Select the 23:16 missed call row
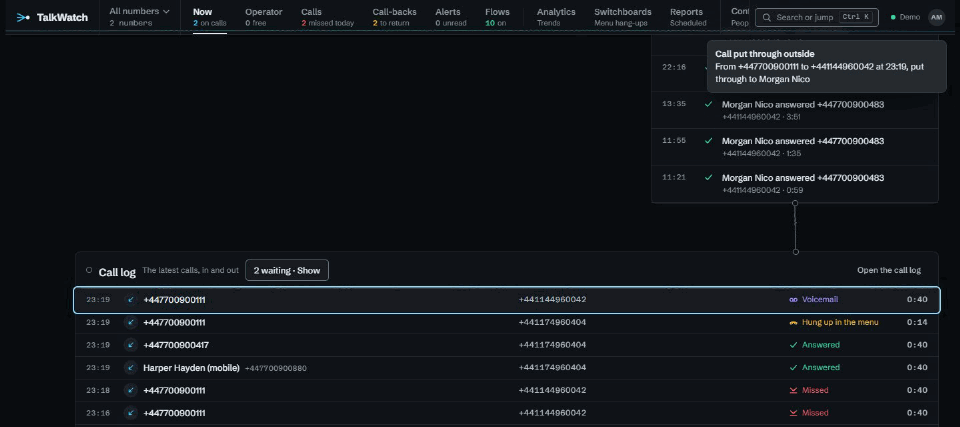 point(506,413)
